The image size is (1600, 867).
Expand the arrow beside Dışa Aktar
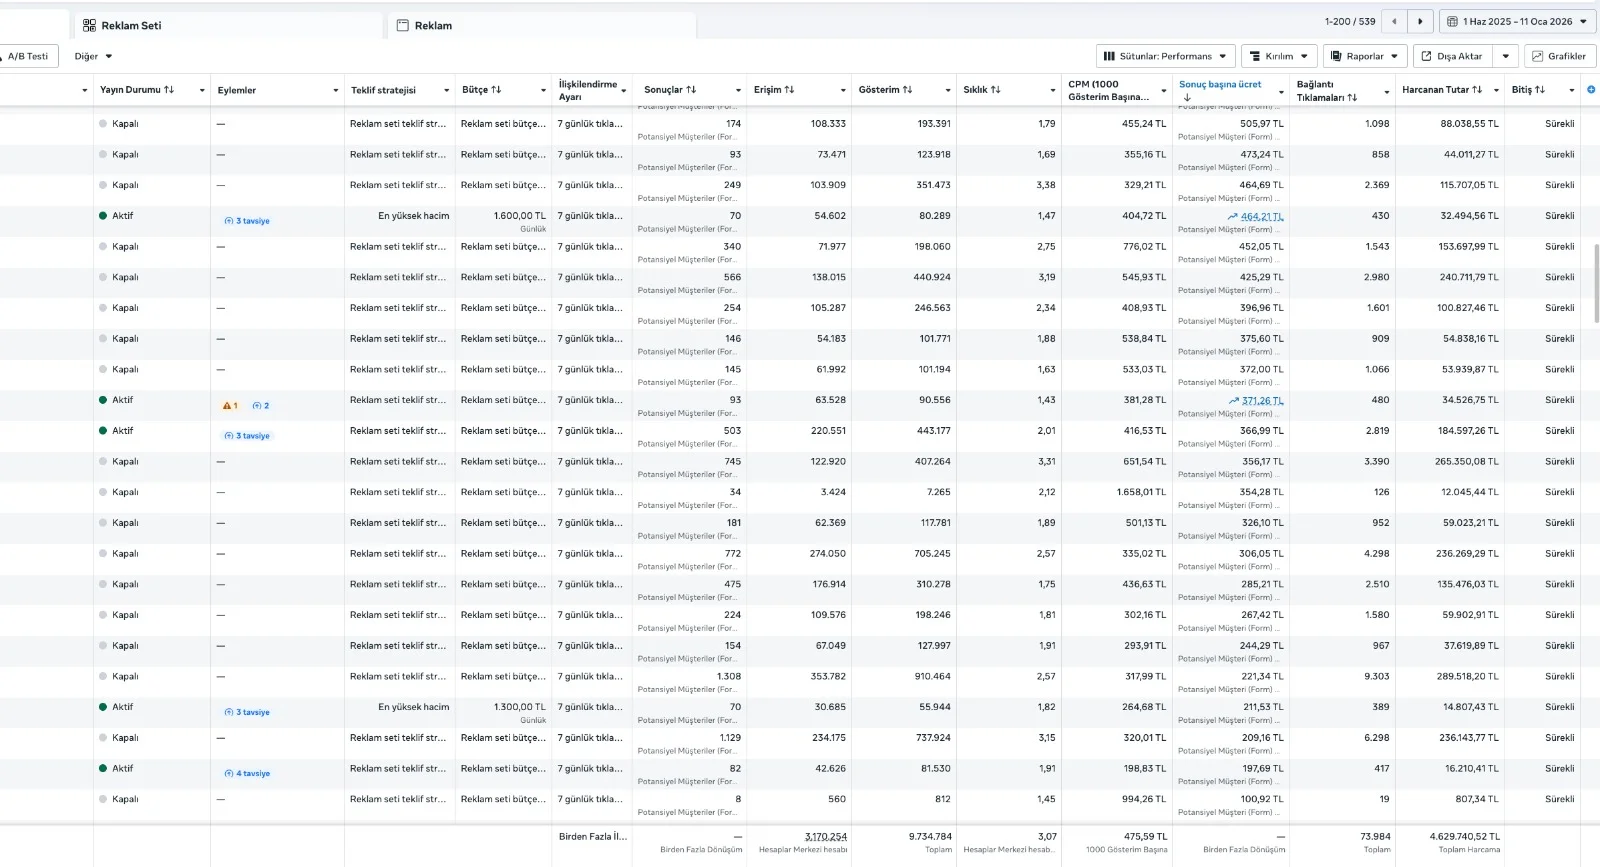1505,56
